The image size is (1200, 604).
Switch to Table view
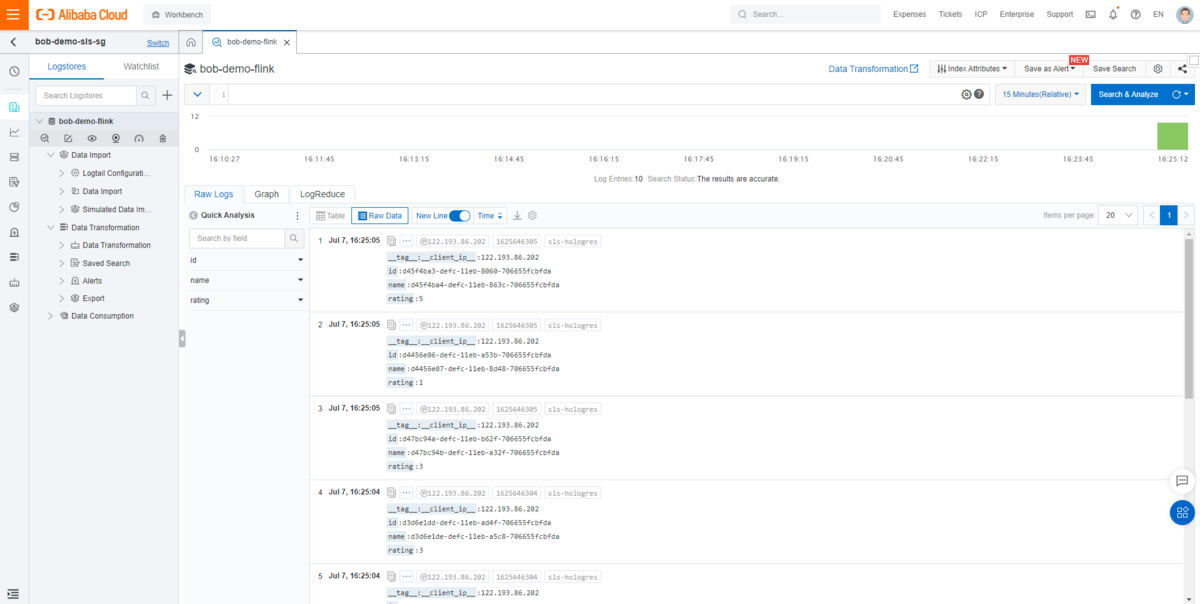[330, 215]
